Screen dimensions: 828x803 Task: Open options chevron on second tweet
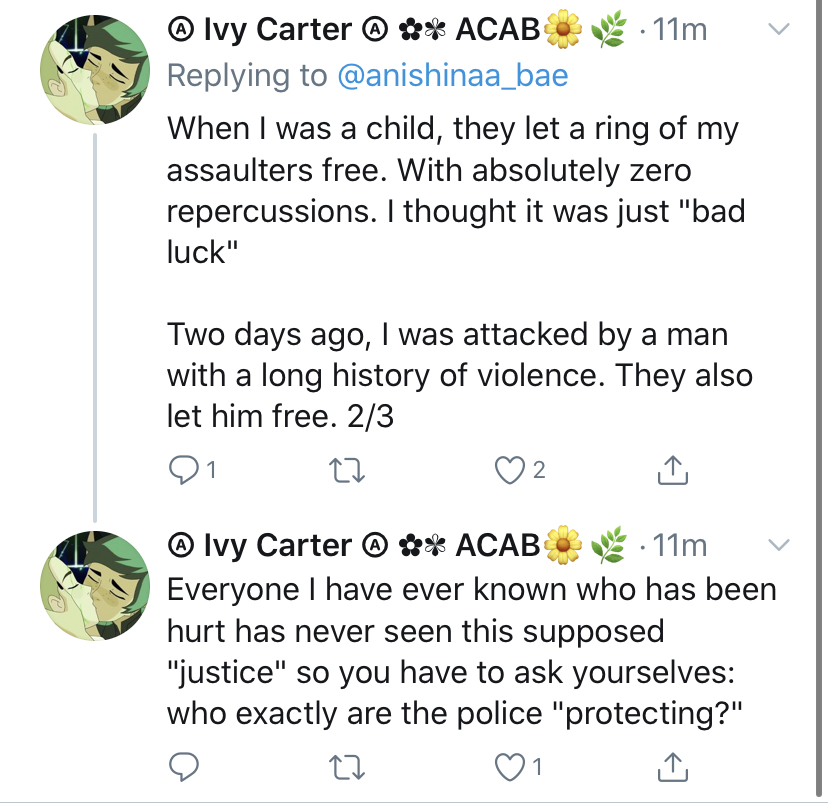[x=778, y=544]
